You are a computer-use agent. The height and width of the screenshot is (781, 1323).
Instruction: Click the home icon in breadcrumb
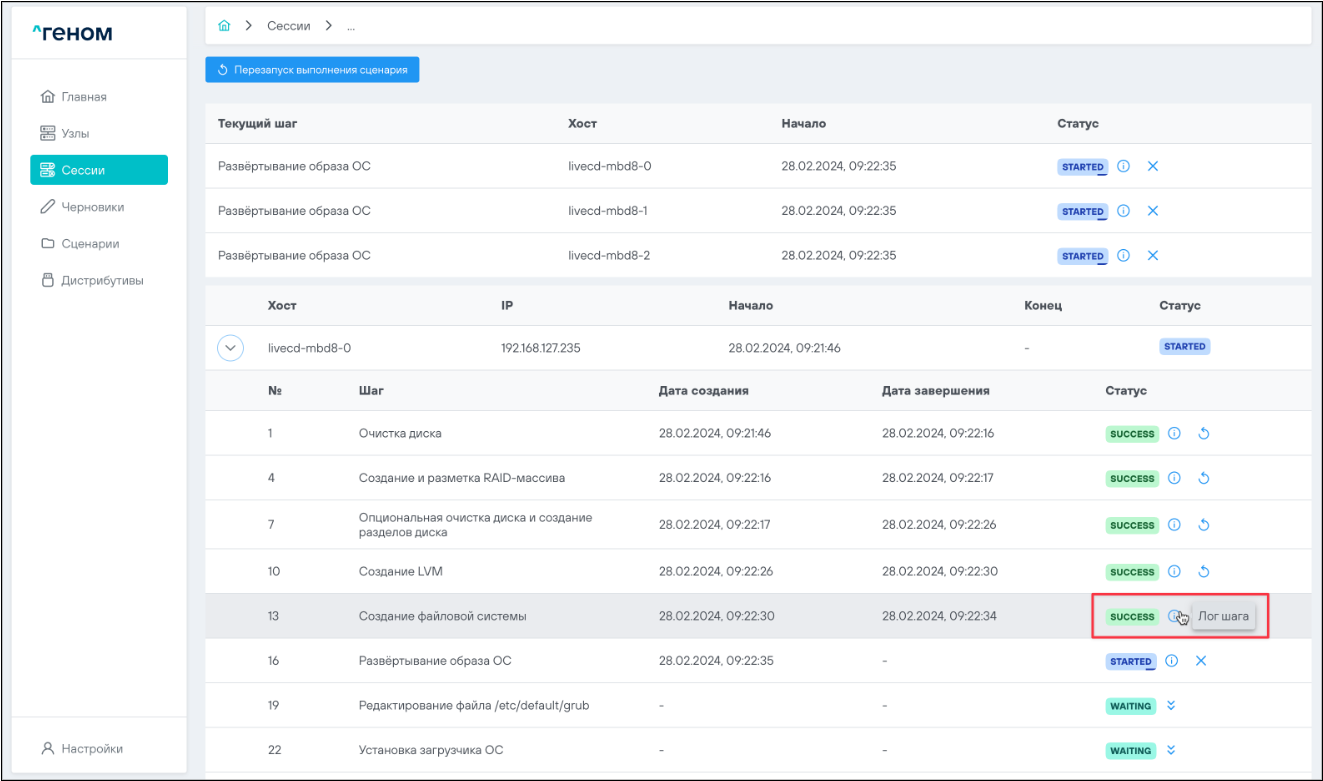pyautogui.click(x=224, y=26)
